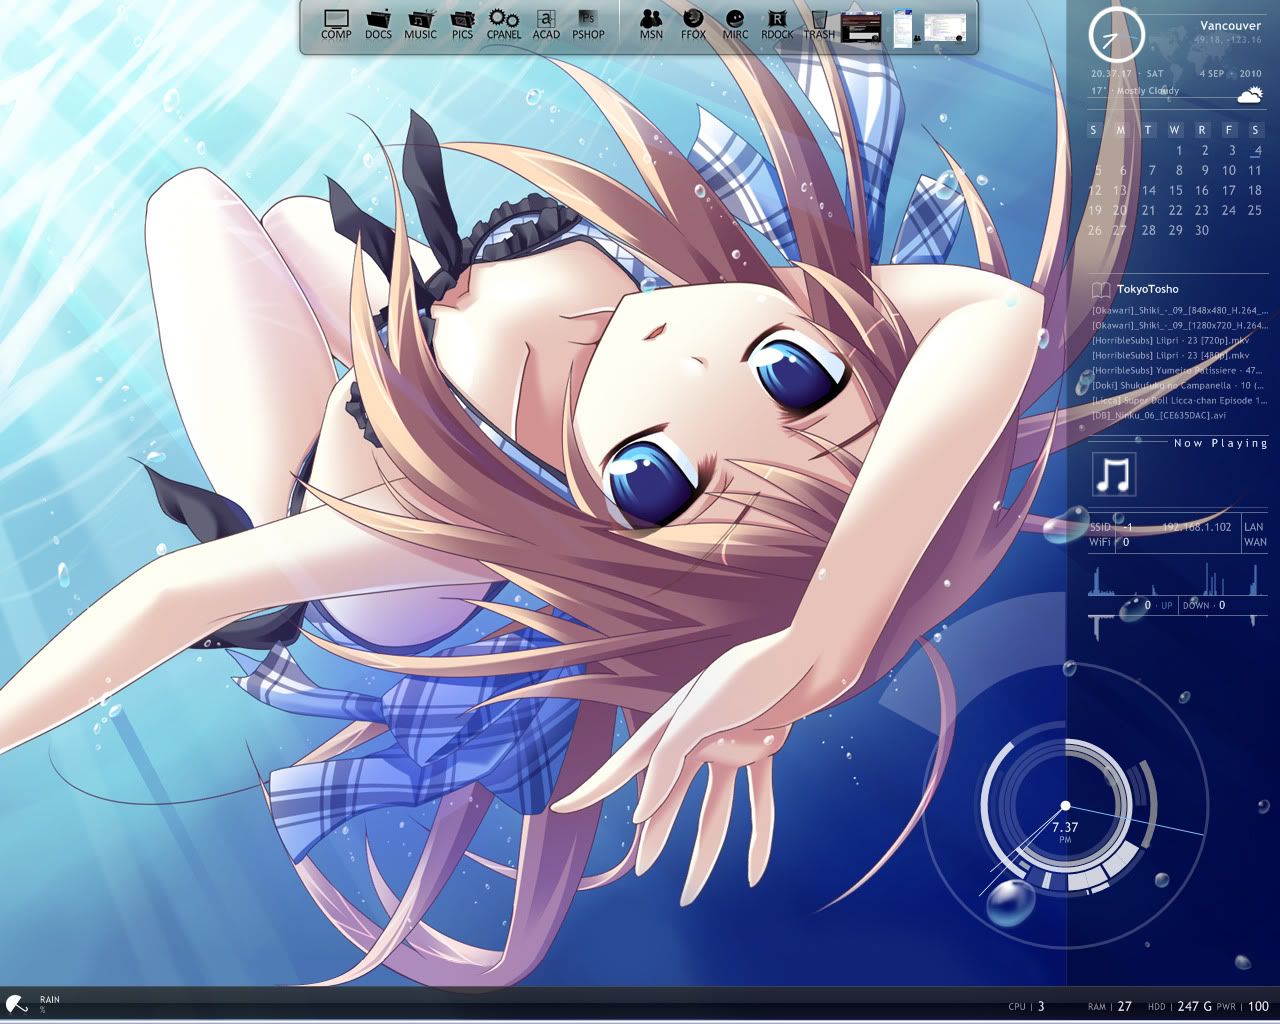
Task: Click the HDD 247 G readout
Action: [x=1180, y=1006]
